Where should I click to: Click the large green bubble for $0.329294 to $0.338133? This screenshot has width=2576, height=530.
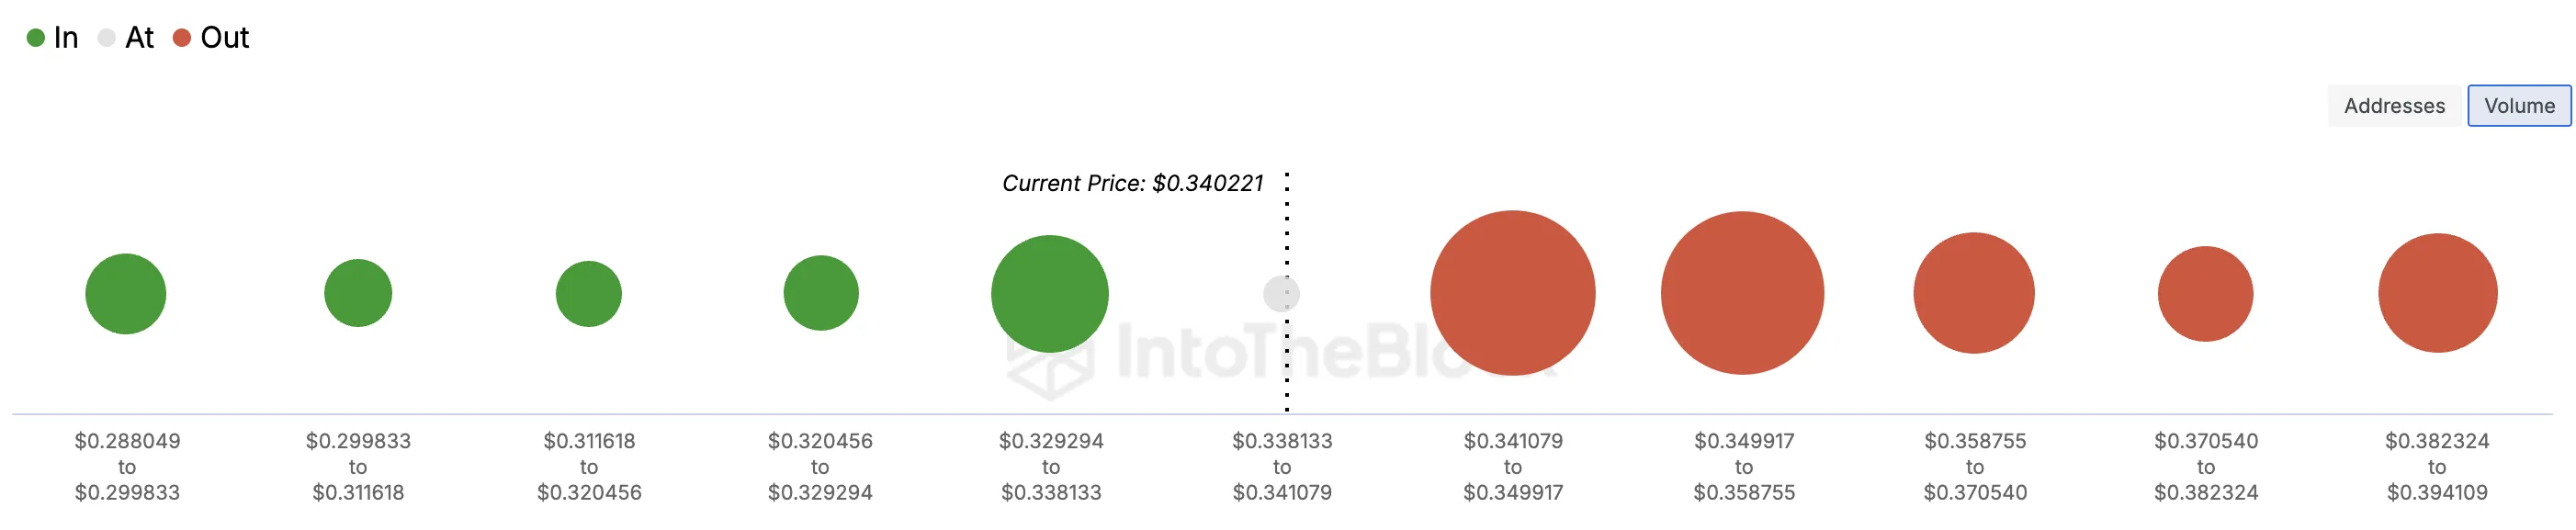click(x=1050, y=294)
